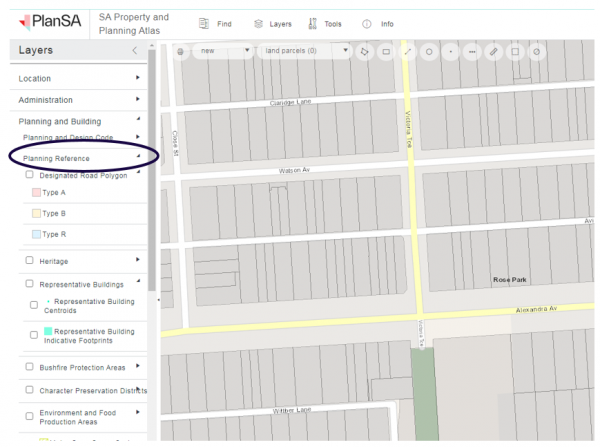Select the circle selection tool icon
This screenshot has width=600, height=447.
[429, 51]
